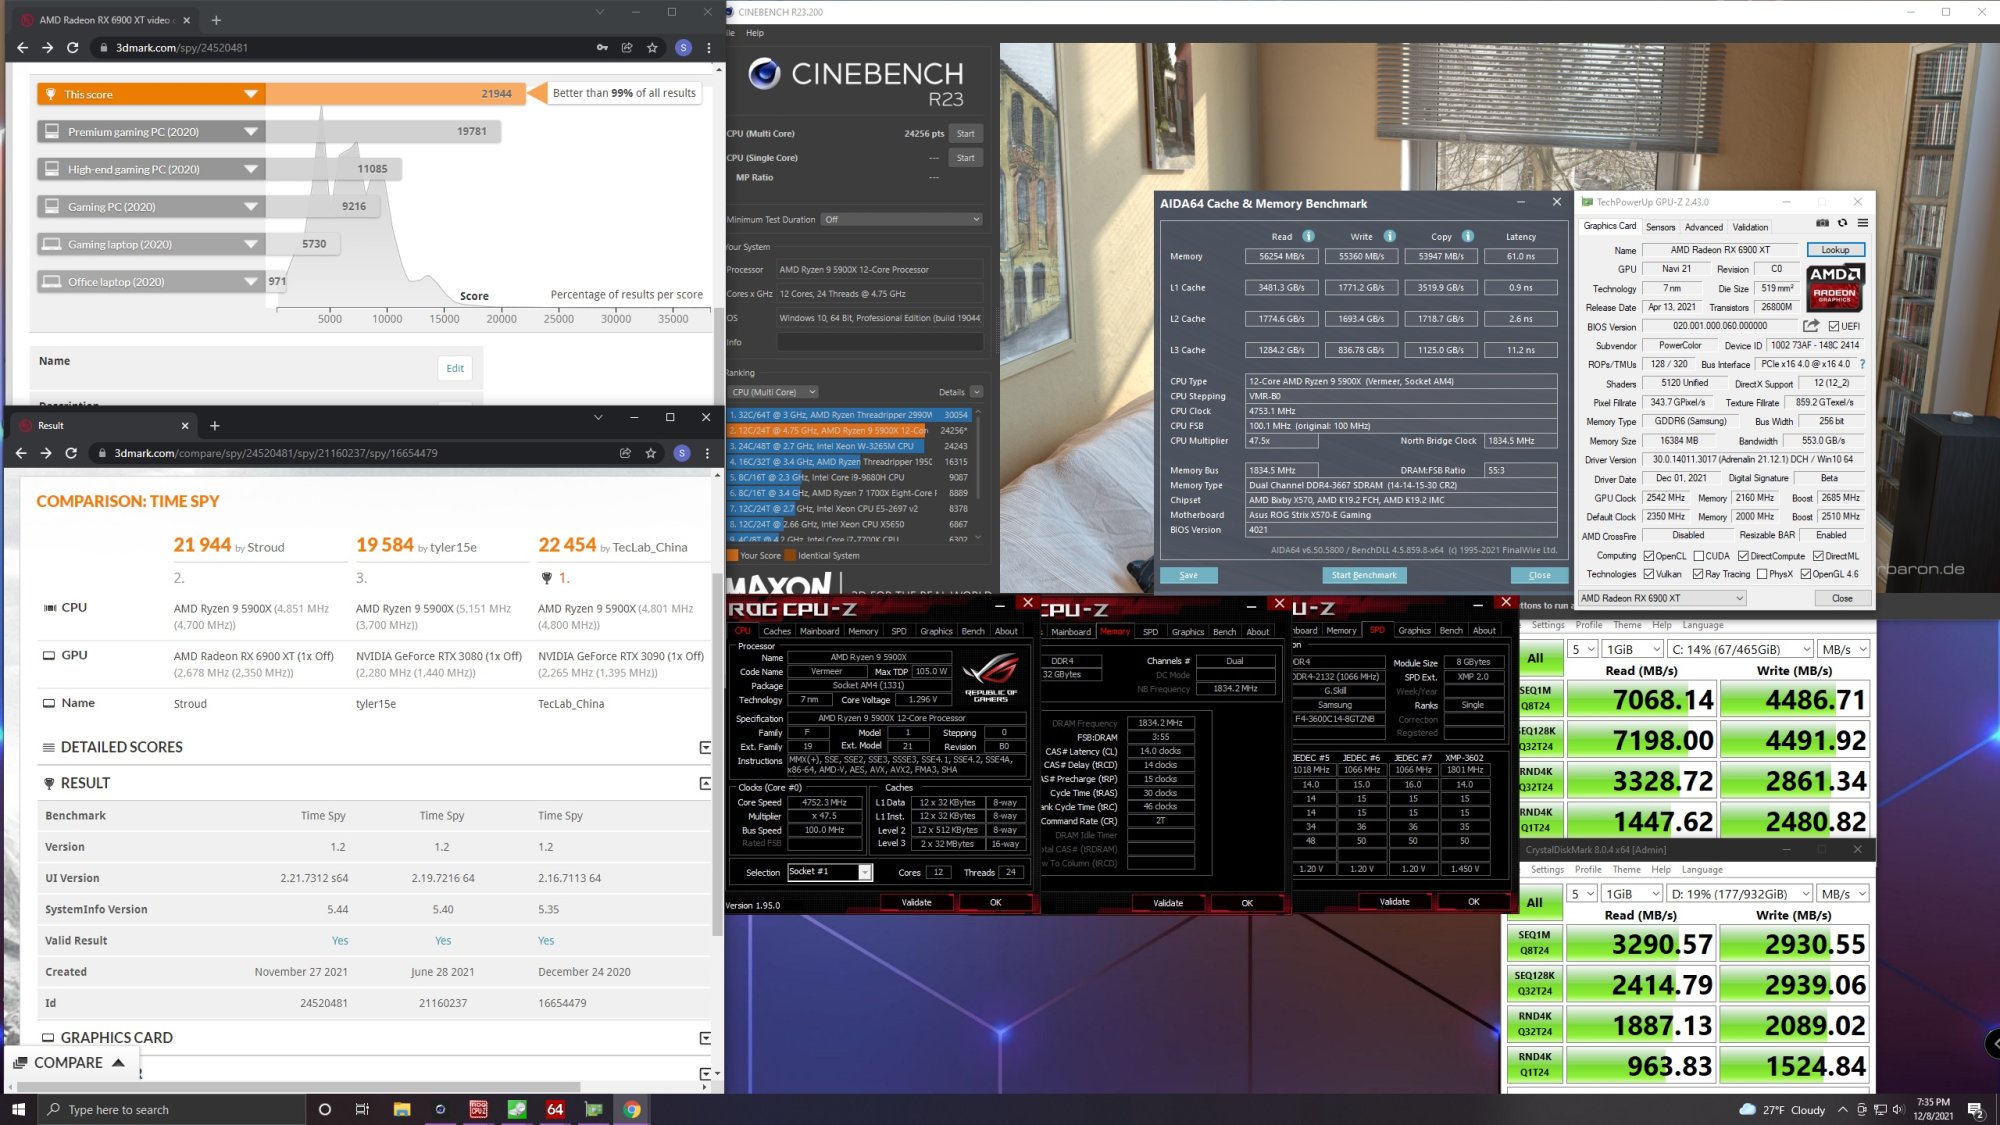This screenshot has height=1125, width=2000.
Task: Toggle the PhysX checkbox
Action: (1762, 574)
